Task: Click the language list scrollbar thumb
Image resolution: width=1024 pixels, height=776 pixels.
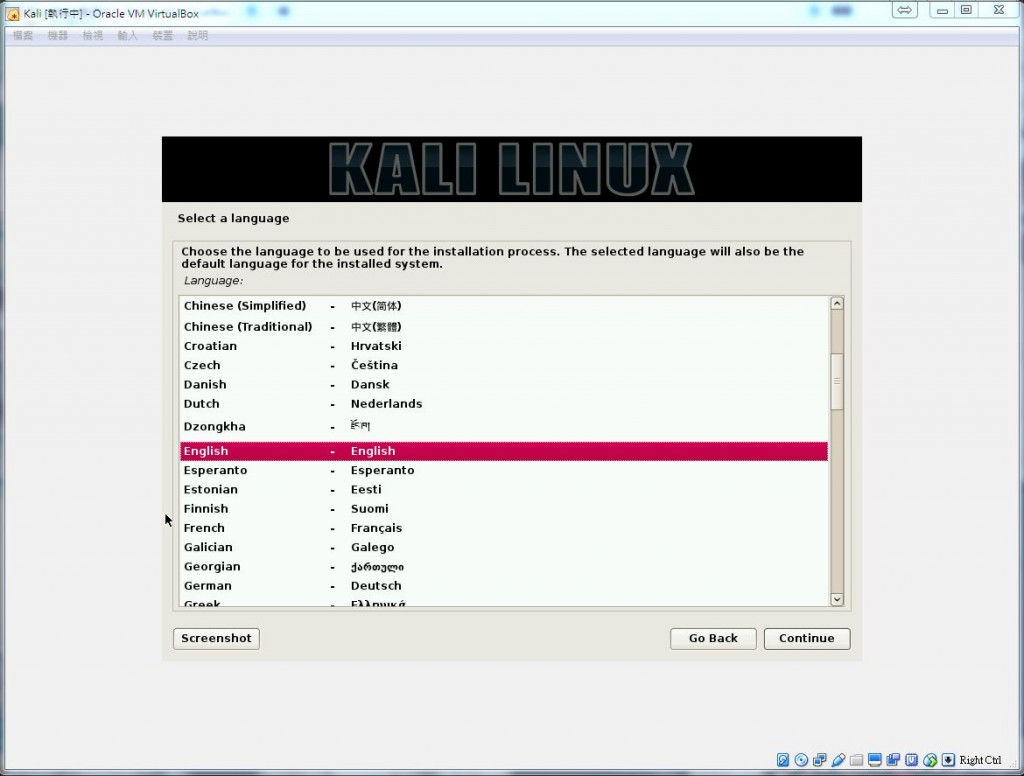Action: point(837,381)
